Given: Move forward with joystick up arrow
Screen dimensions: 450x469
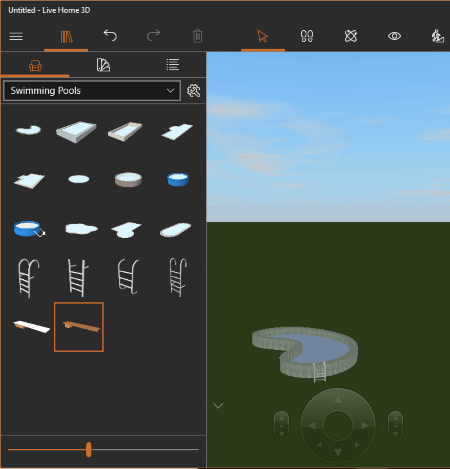Looking at the screenshot, I should pos(338,399).
